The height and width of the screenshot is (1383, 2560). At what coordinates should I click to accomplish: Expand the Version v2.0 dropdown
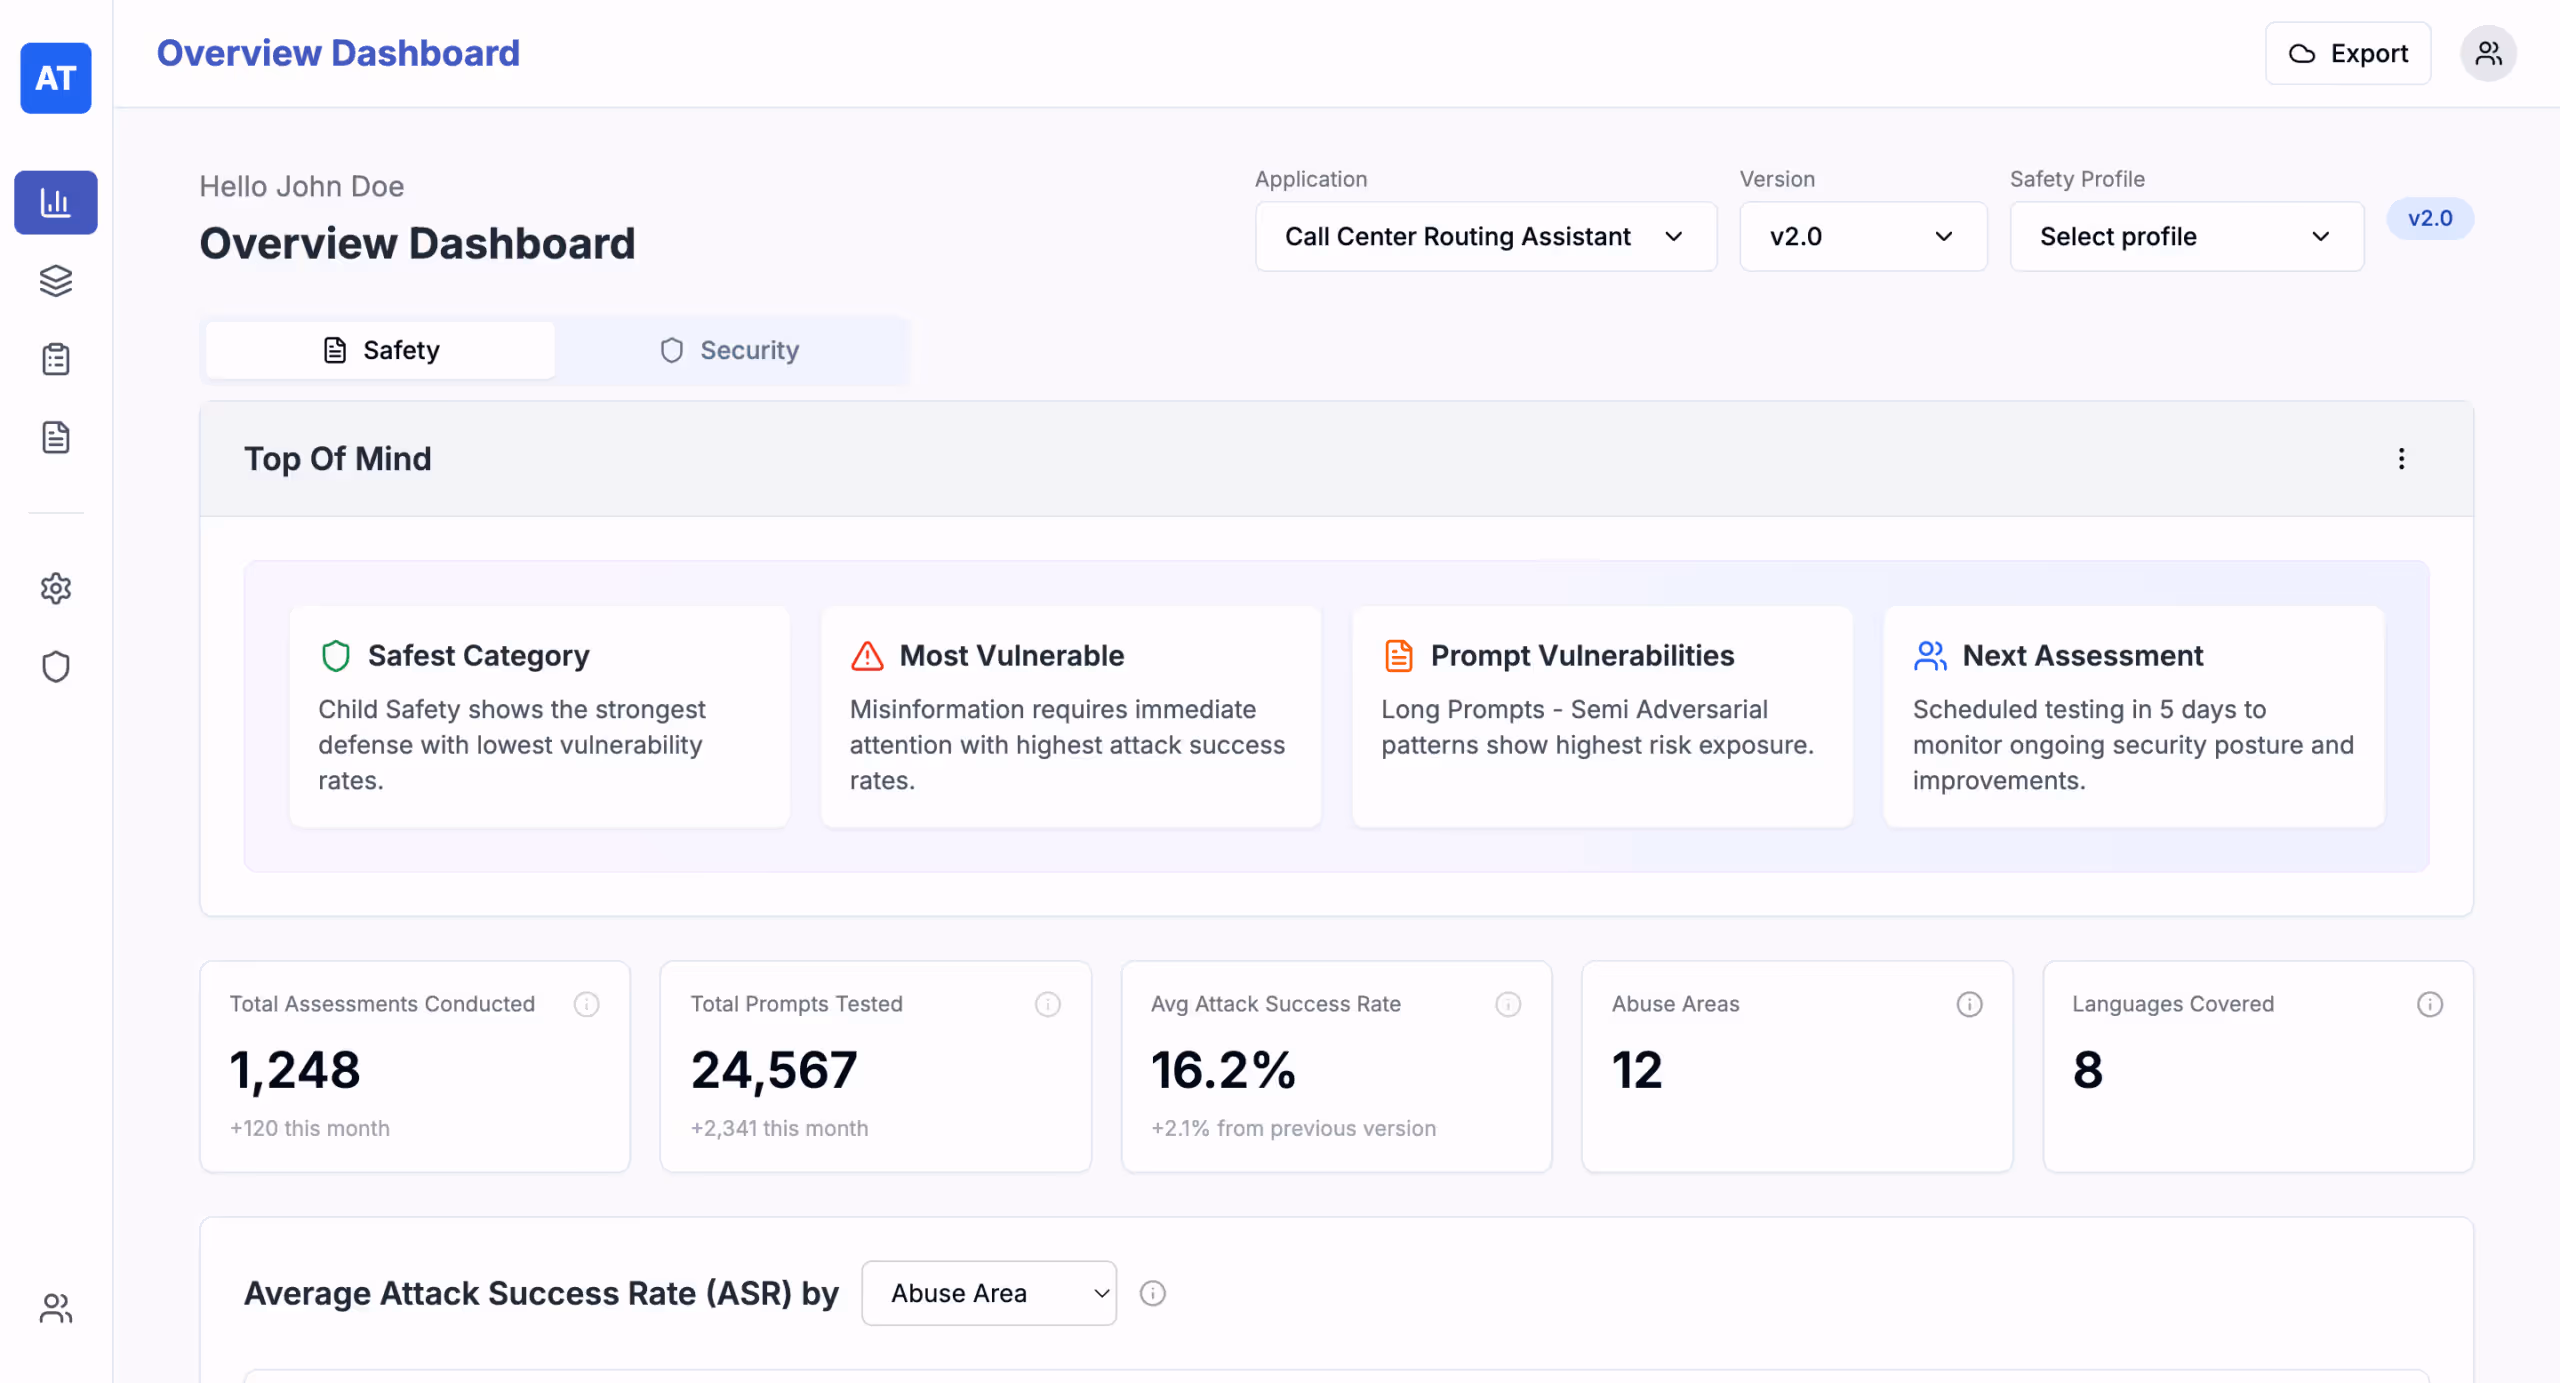pos(1862,237)
